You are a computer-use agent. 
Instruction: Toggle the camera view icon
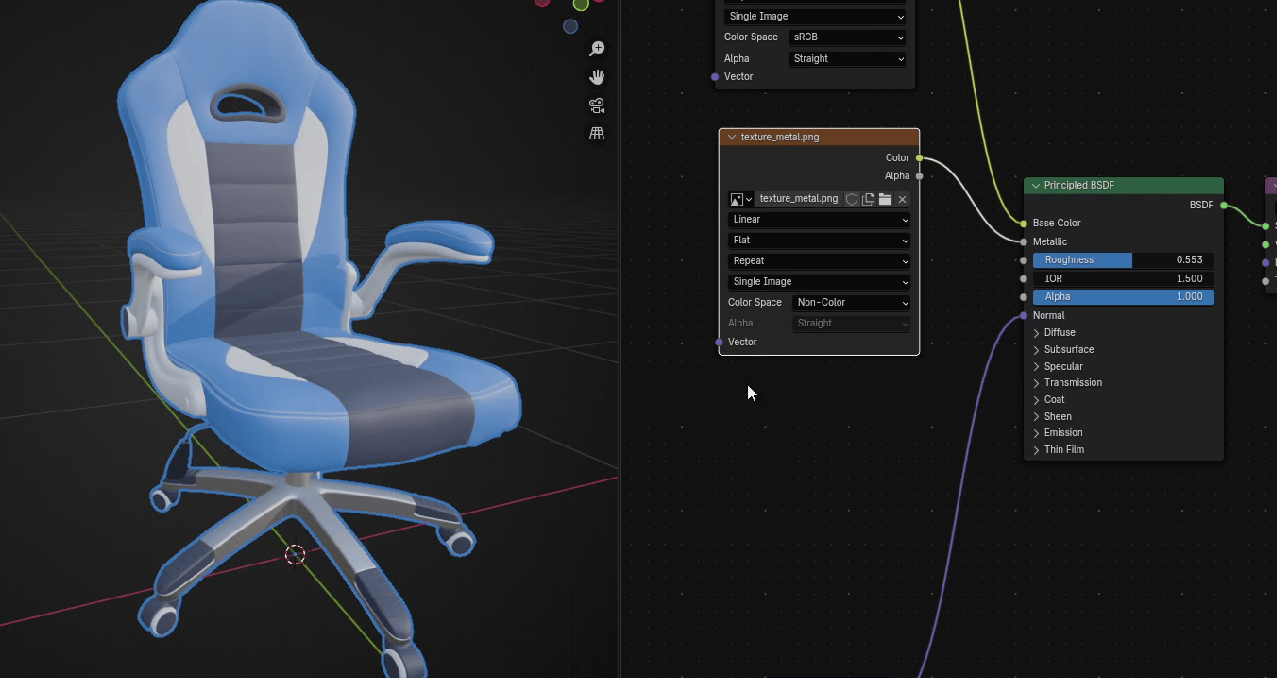pyautogui.click(x=597, y=105)
